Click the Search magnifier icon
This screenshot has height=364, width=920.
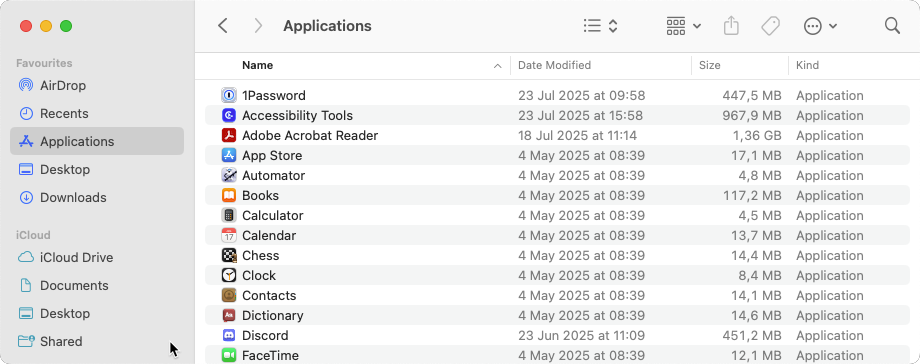click(x=892, y=26)
